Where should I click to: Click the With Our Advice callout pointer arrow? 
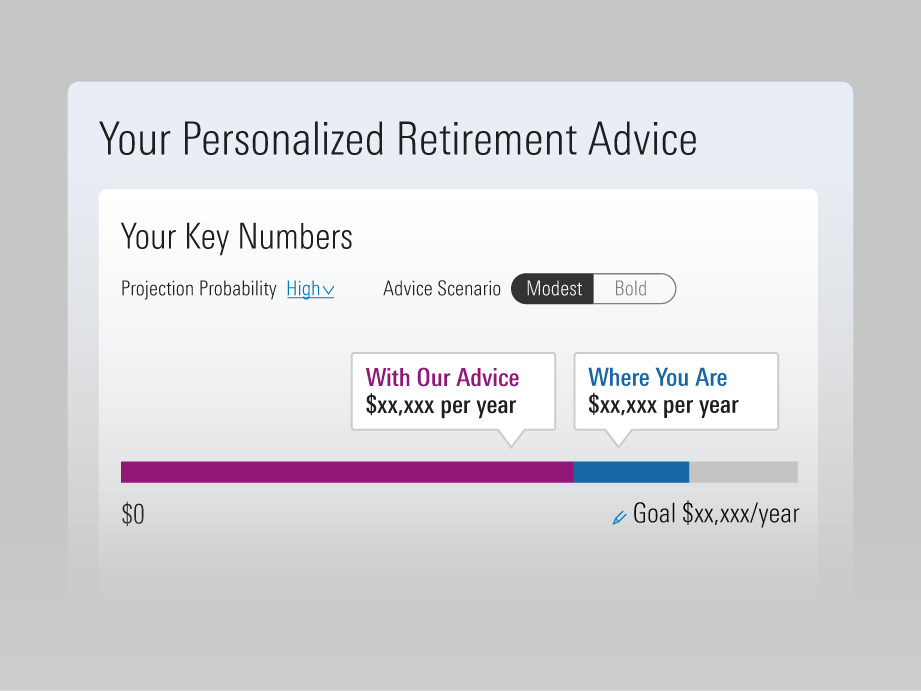[511, 437]
